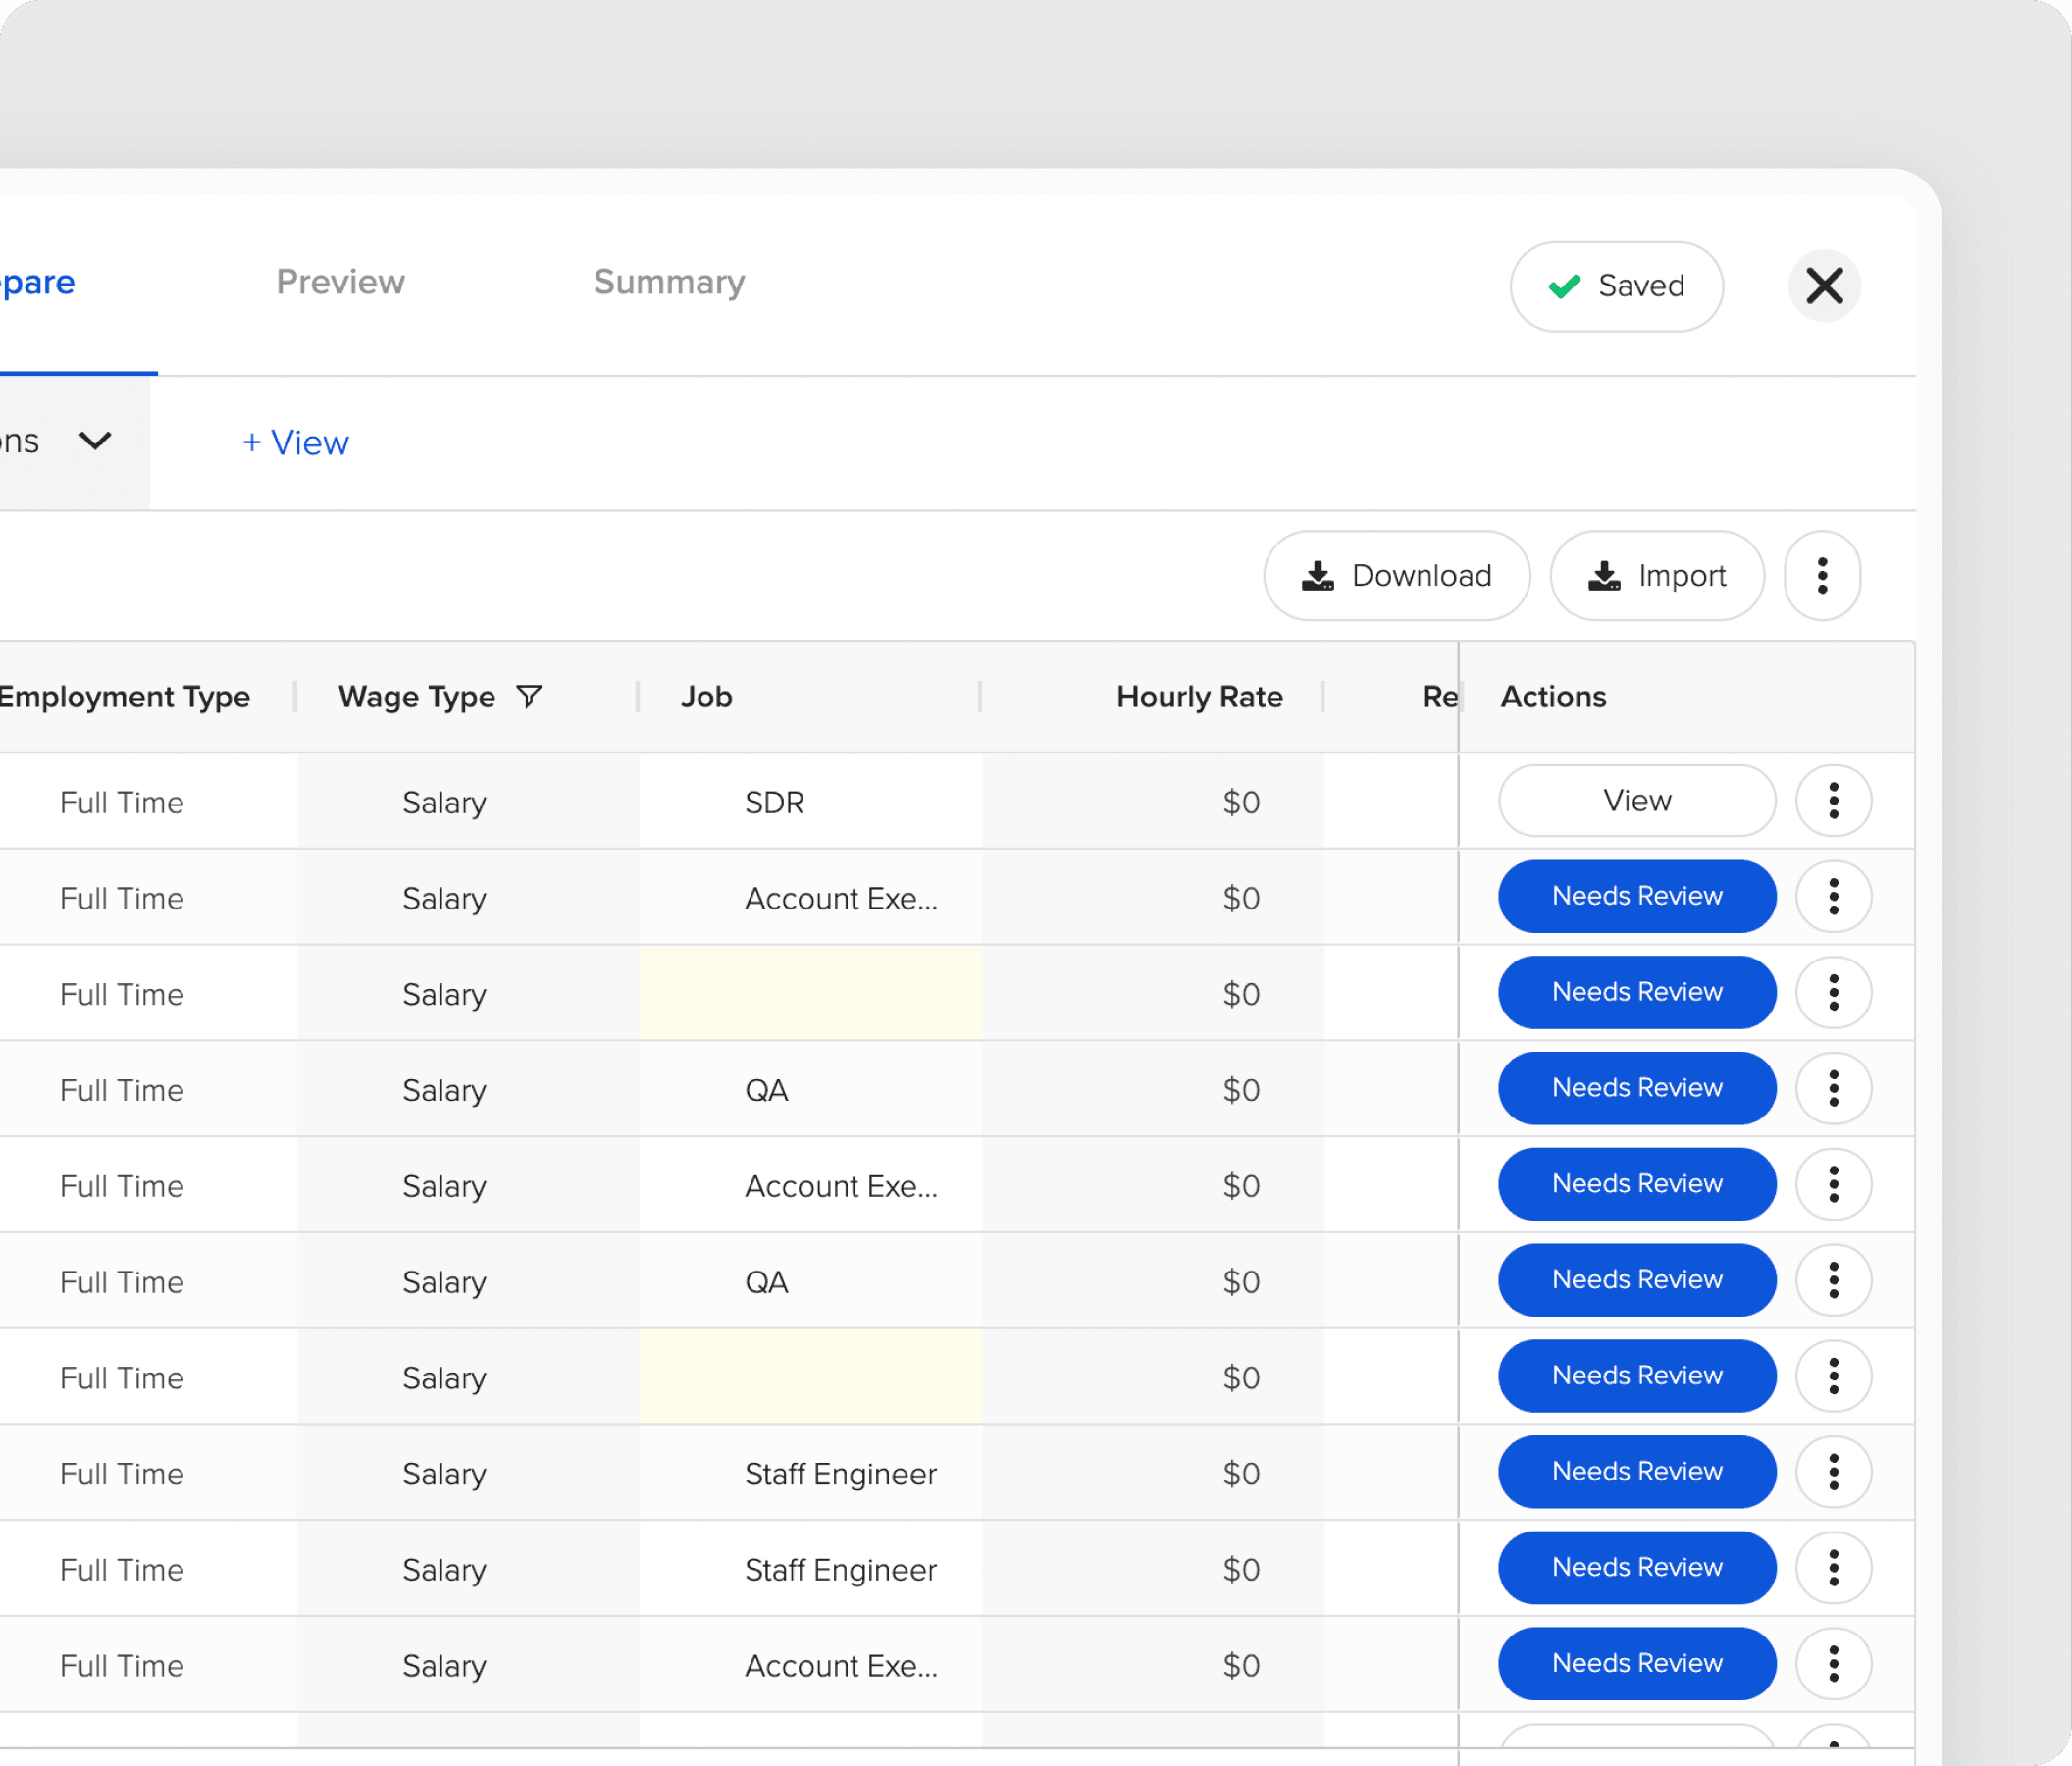Click the first empty highlighted Job cell
This screenshot has width=2072, height=1766.
810,994
